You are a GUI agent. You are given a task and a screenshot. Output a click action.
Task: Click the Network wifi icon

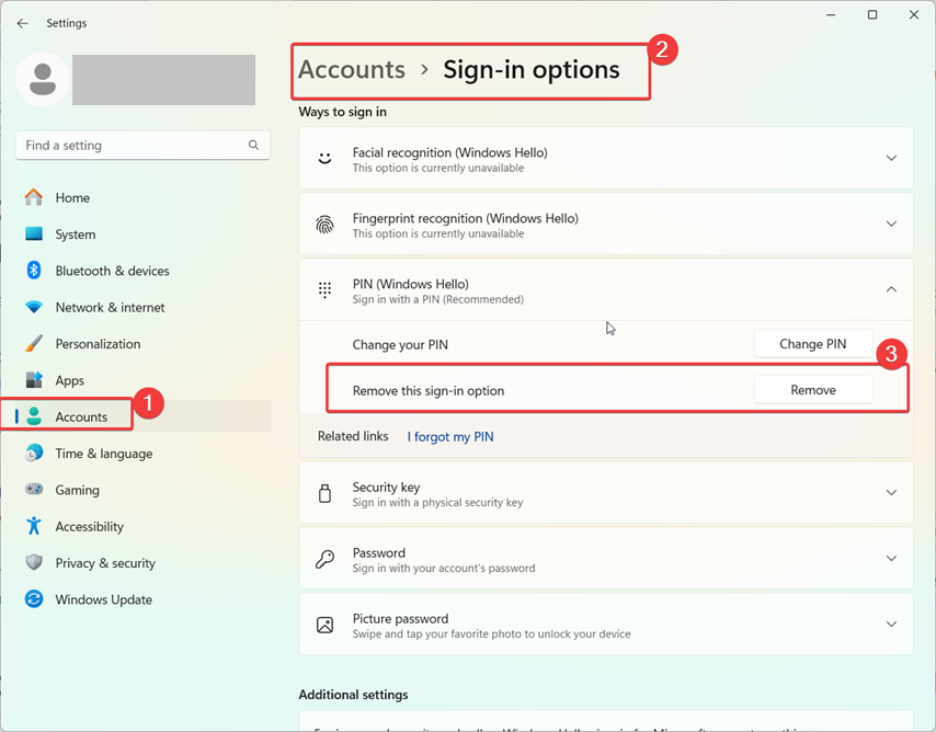[x=34, y=307]
